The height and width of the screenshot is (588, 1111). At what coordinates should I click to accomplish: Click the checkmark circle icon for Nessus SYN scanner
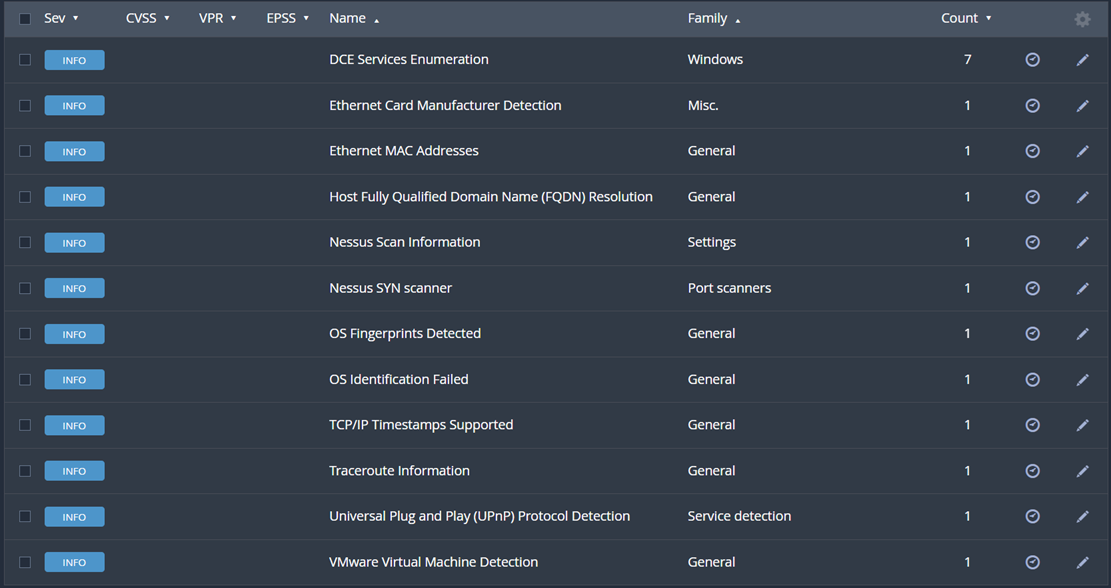(x=1032, y=288)
